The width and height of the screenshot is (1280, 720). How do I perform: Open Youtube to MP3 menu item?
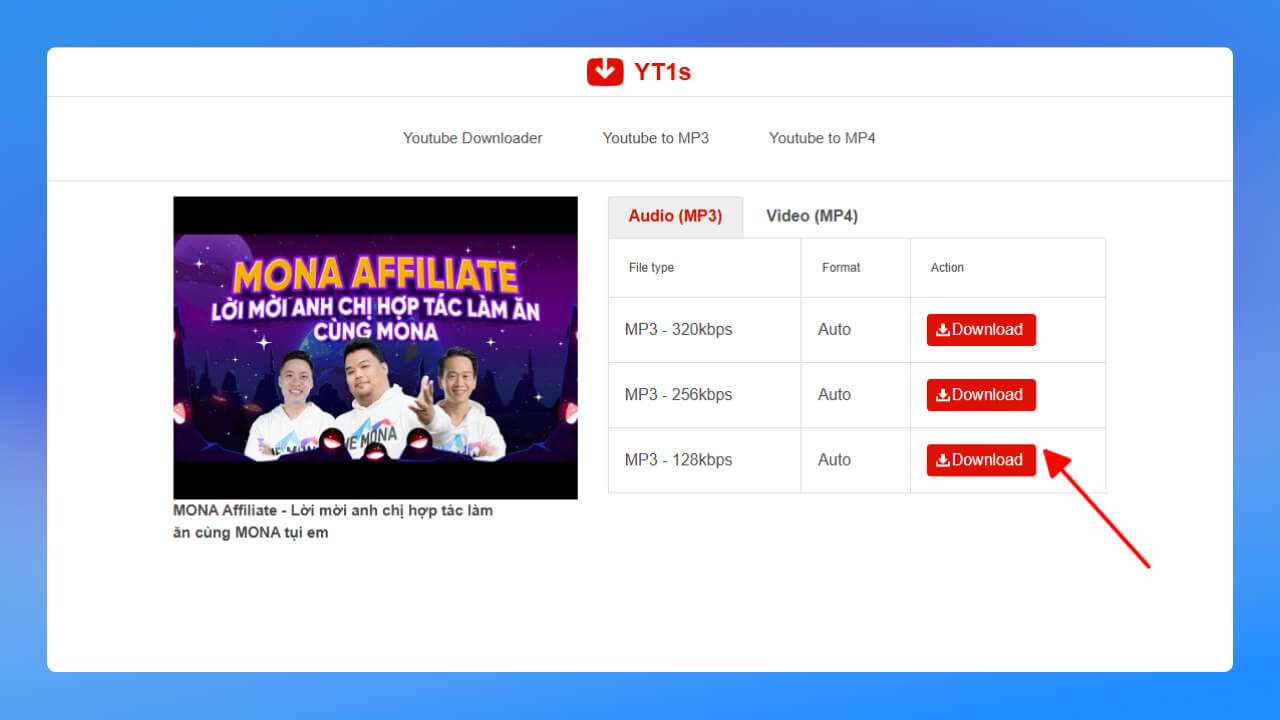[x=655, y=138]
